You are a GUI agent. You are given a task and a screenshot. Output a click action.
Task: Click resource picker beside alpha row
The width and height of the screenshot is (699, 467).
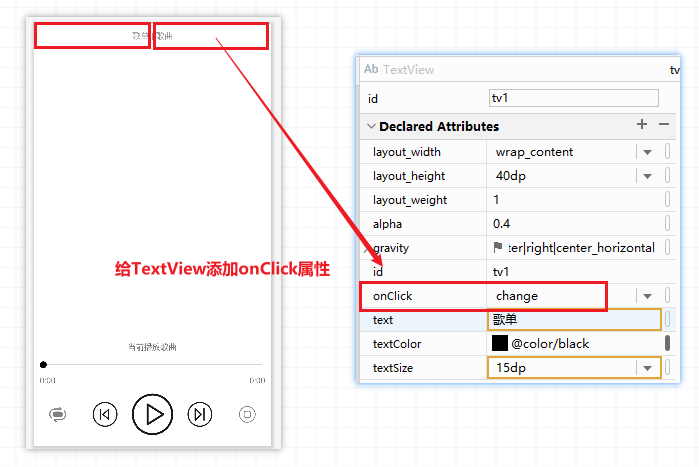[x=667, y=224]
